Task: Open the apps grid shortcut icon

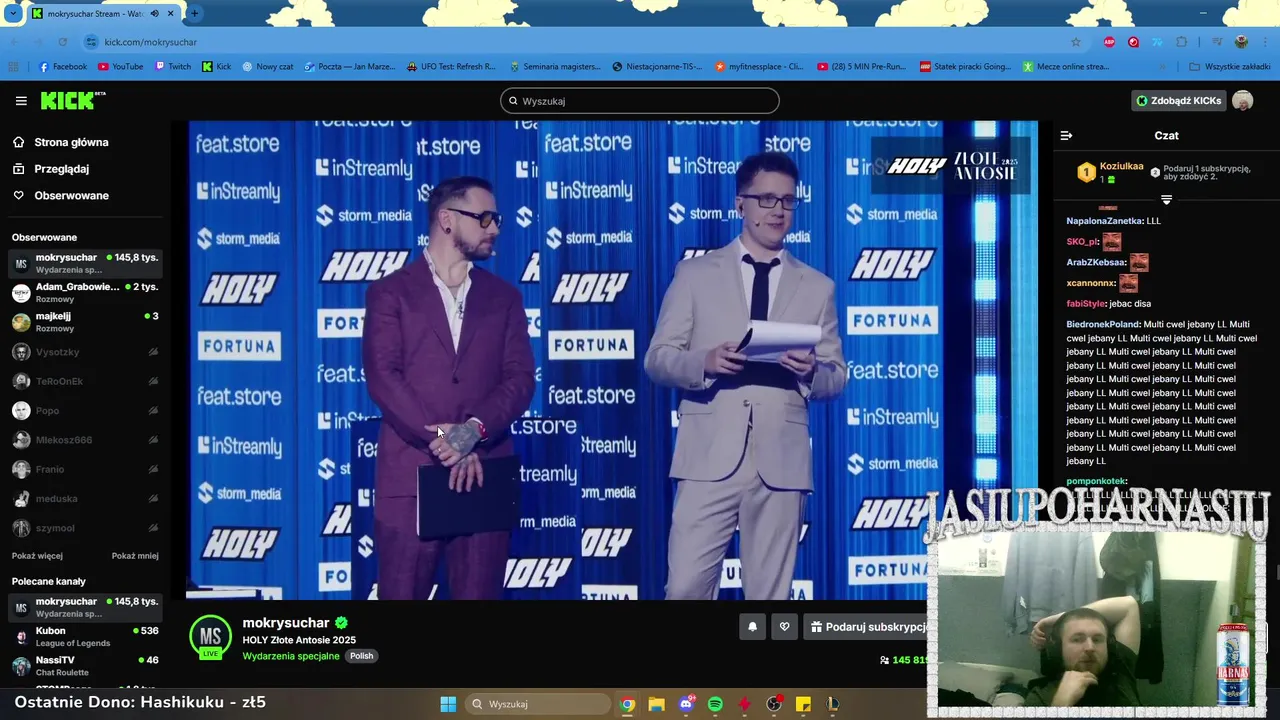Action: pos(14,67)
